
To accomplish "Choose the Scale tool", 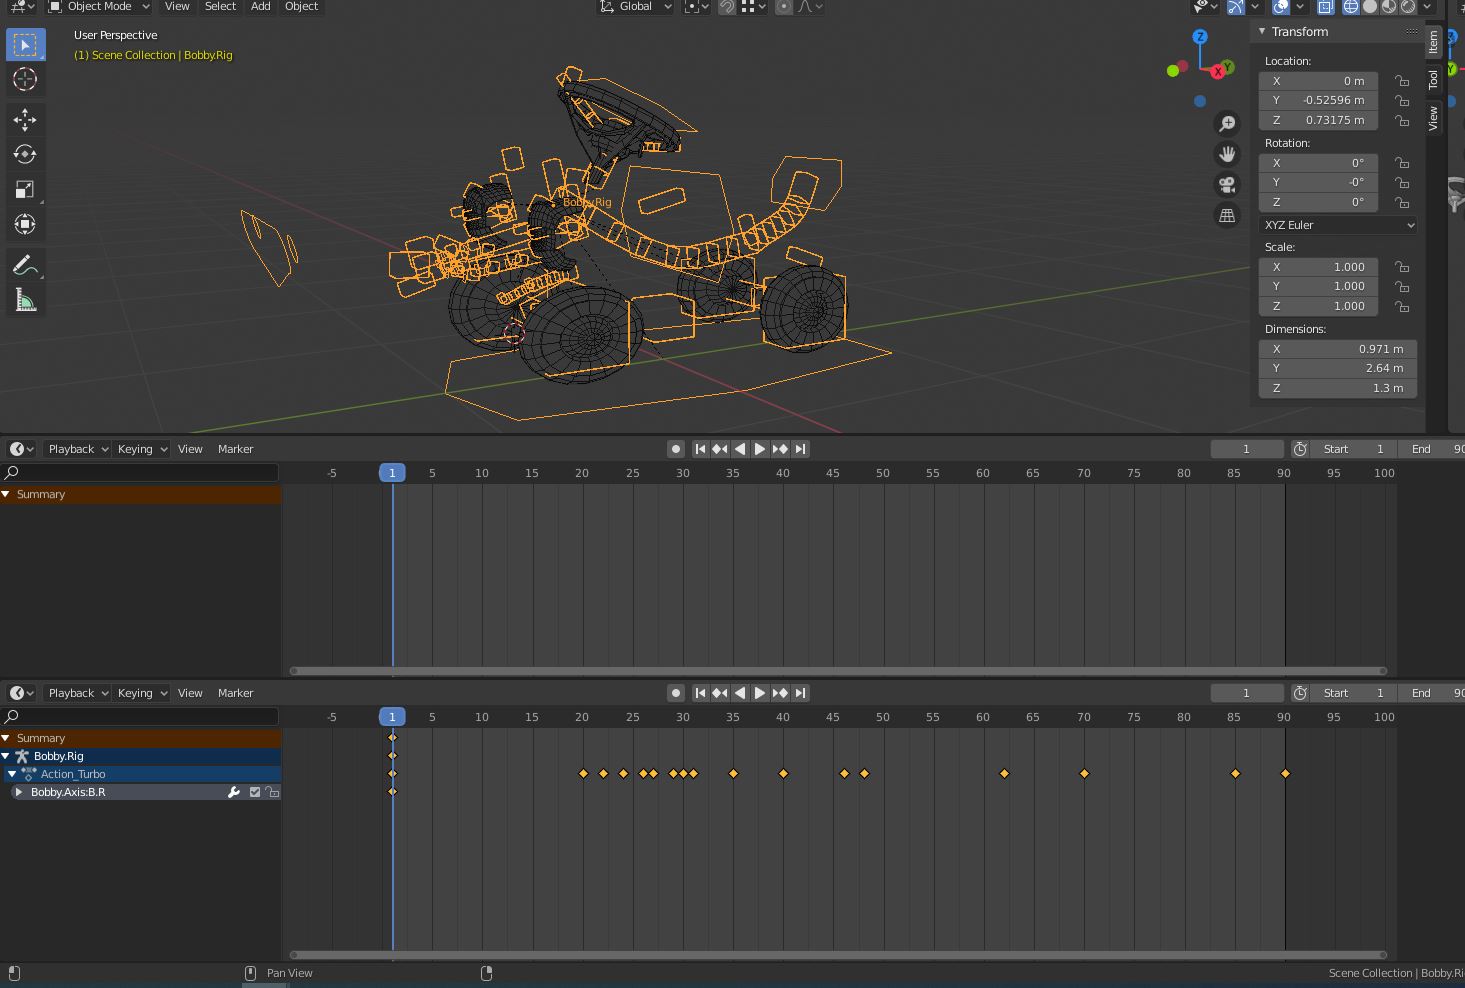I will tap(25, 189).
